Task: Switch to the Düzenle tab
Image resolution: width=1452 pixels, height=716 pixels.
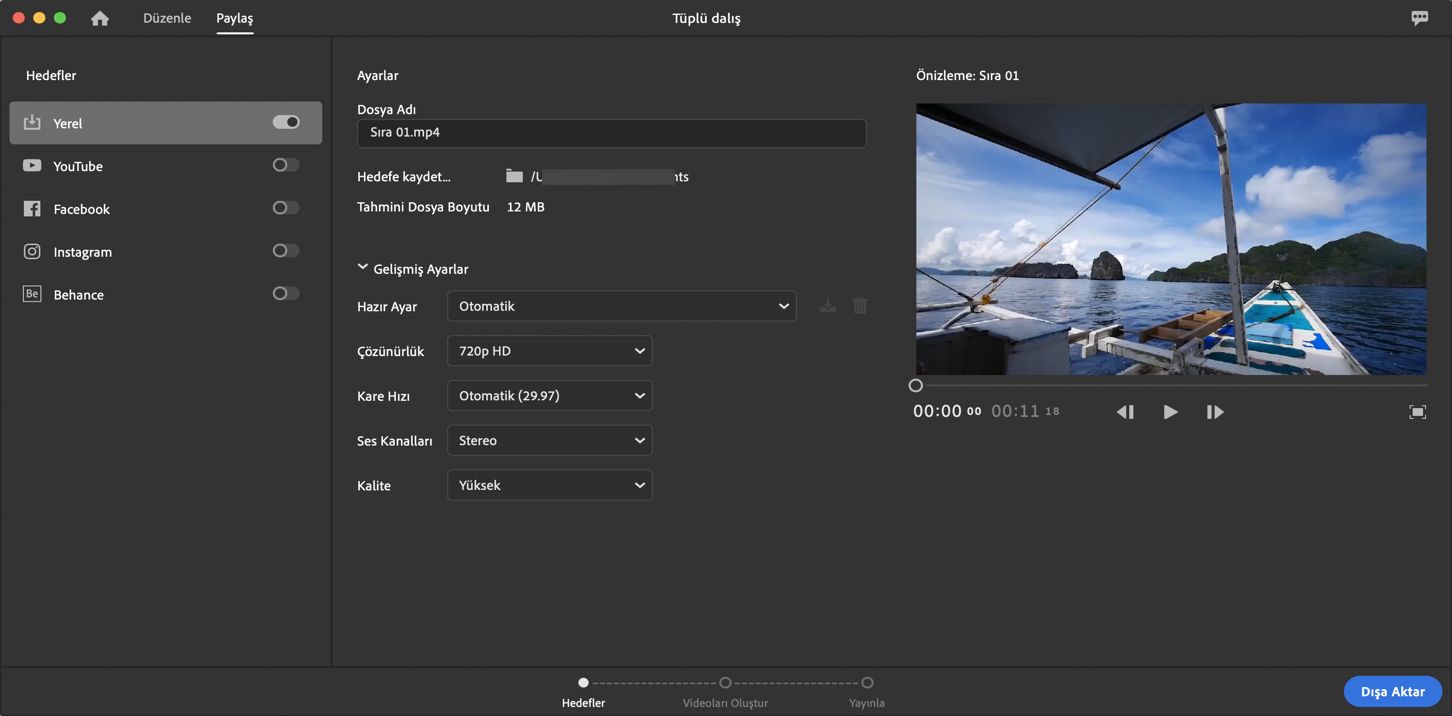Action: pyautogui.click(x=167, y=18)
